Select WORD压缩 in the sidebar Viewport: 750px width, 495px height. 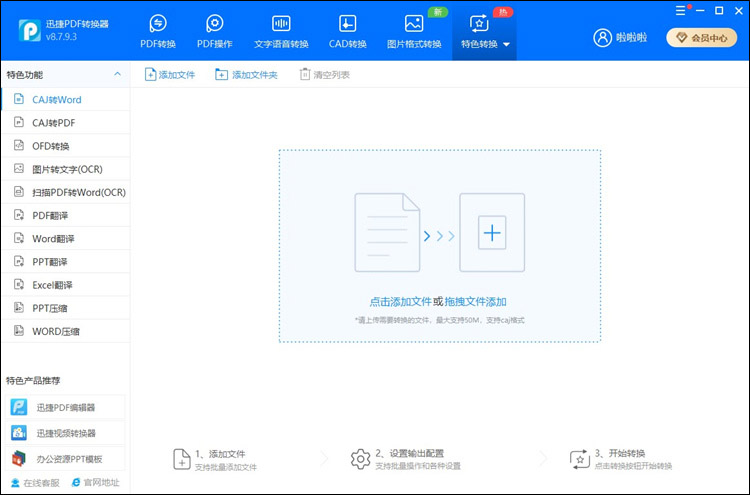(x=66, y=331)
